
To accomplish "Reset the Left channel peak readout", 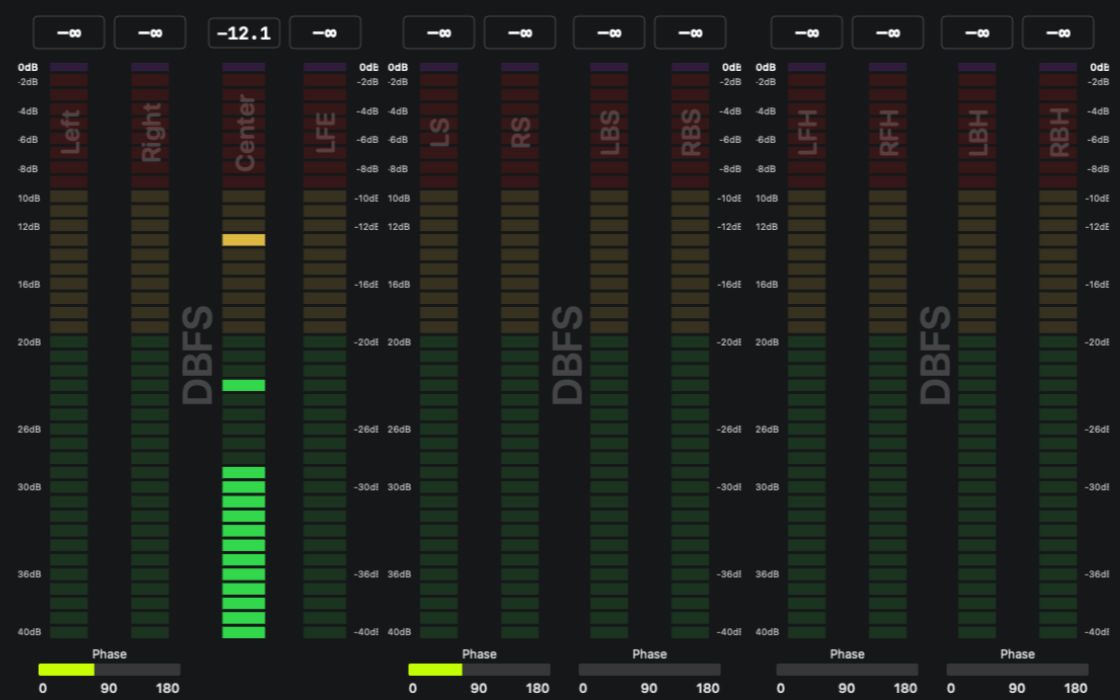I will 69,33.
